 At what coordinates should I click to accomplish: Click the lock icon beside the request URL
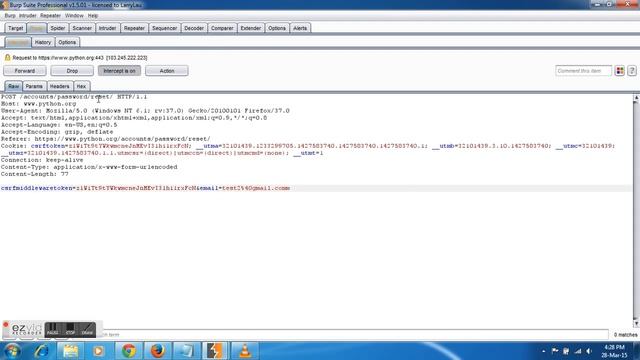click(x=7, y=58)
